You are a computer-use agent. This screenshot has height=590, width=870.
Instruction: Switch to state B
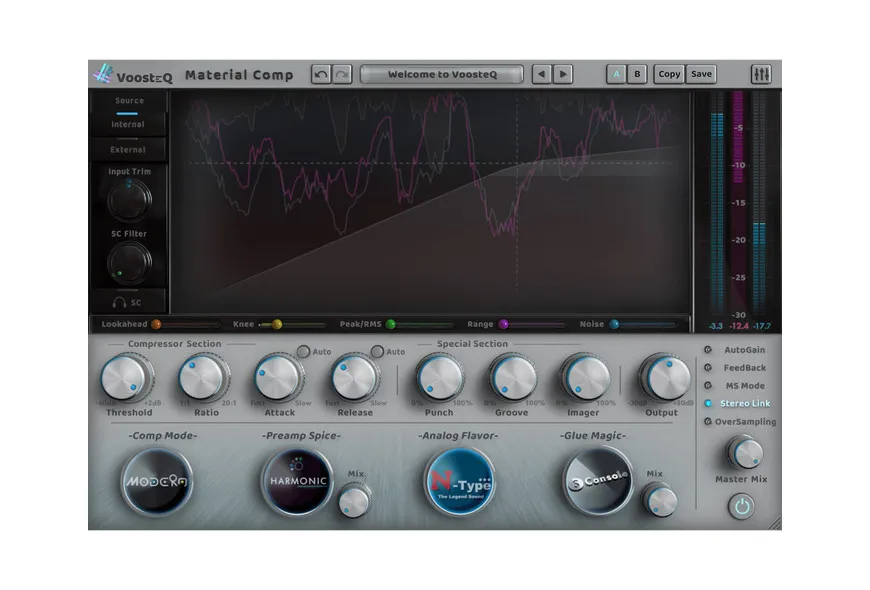point(637,74)
